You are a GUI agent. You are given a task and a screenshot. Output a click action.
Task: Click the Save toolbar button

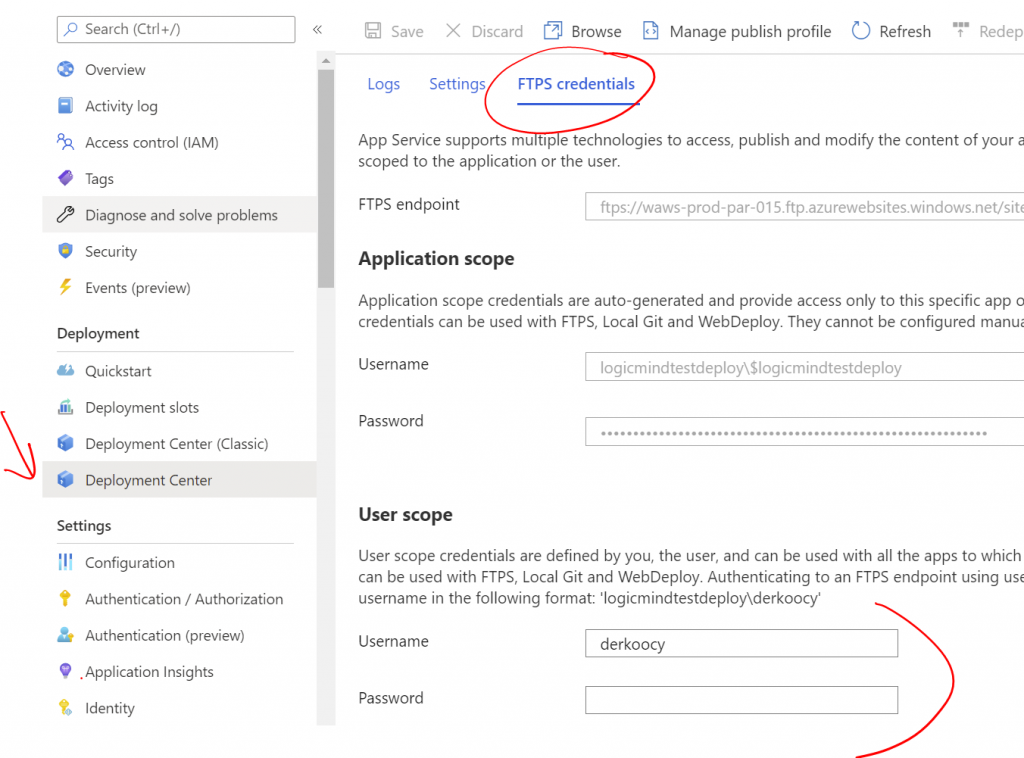pyautogui.click(x=394, y=31)
